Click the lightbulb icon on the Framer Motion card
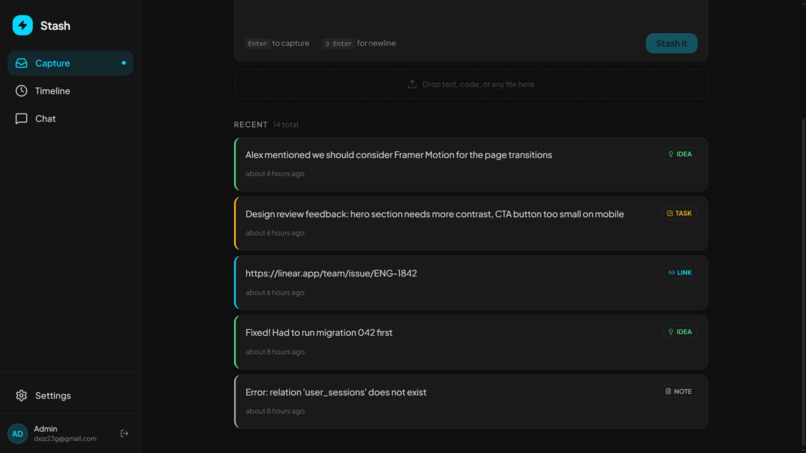 click(670, 154)
